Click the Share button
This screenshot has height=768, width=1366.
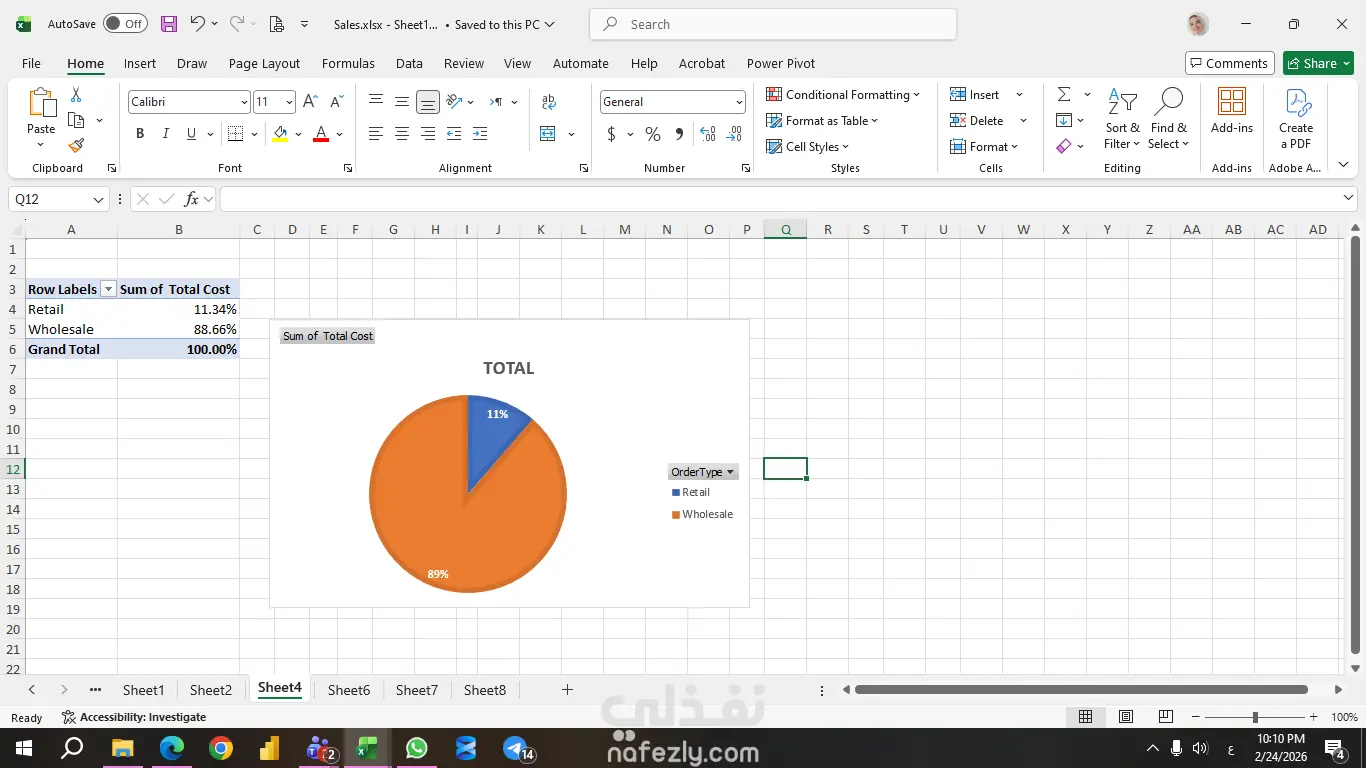click(x=1318, y=63)
